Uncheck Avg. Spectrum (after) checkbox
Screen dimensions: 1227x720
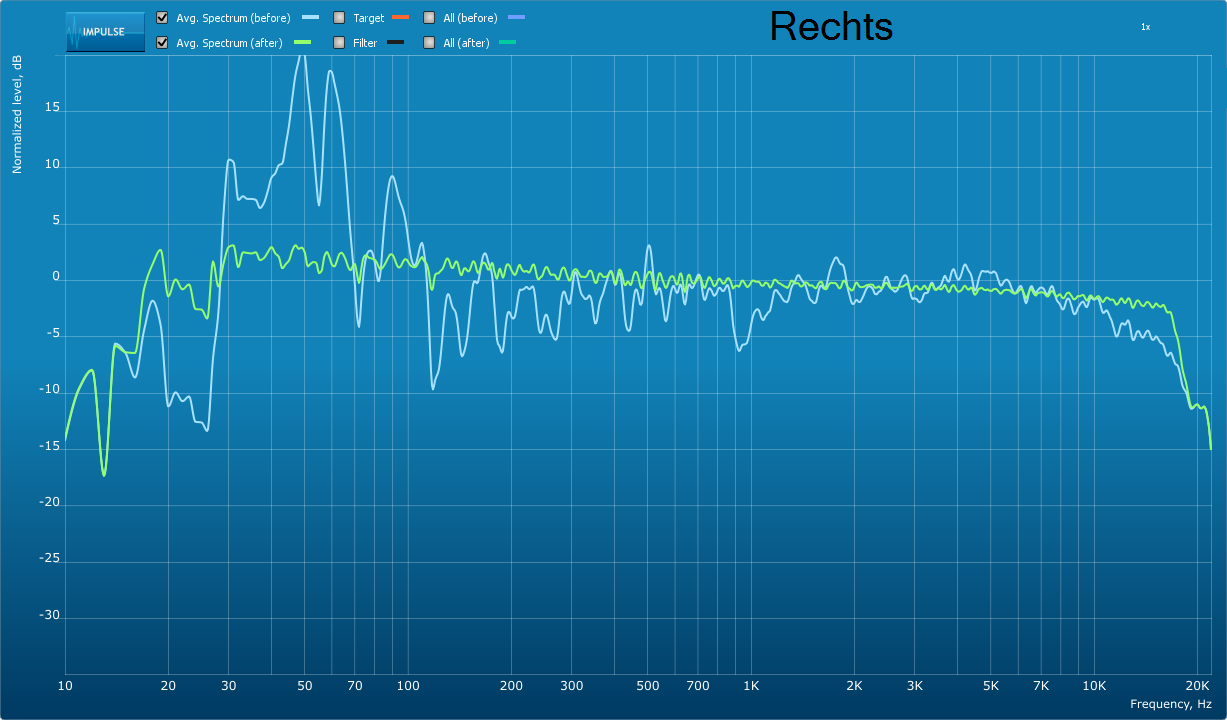click(x=162, y=43)
